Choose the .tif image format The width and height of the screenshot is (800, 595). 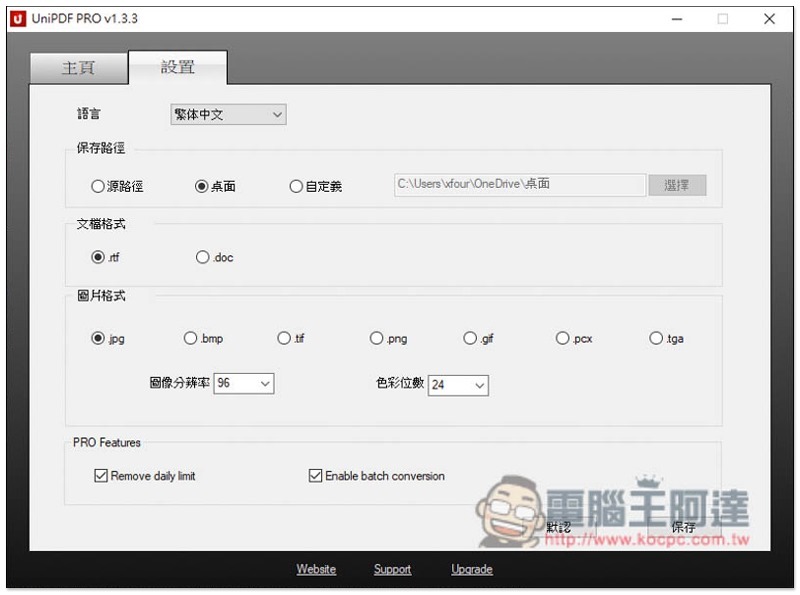click(291, 338)
